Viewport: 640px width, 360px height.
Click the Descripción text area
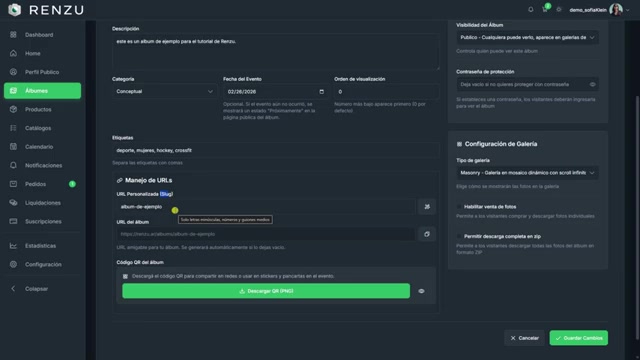[x=276, y=52]
